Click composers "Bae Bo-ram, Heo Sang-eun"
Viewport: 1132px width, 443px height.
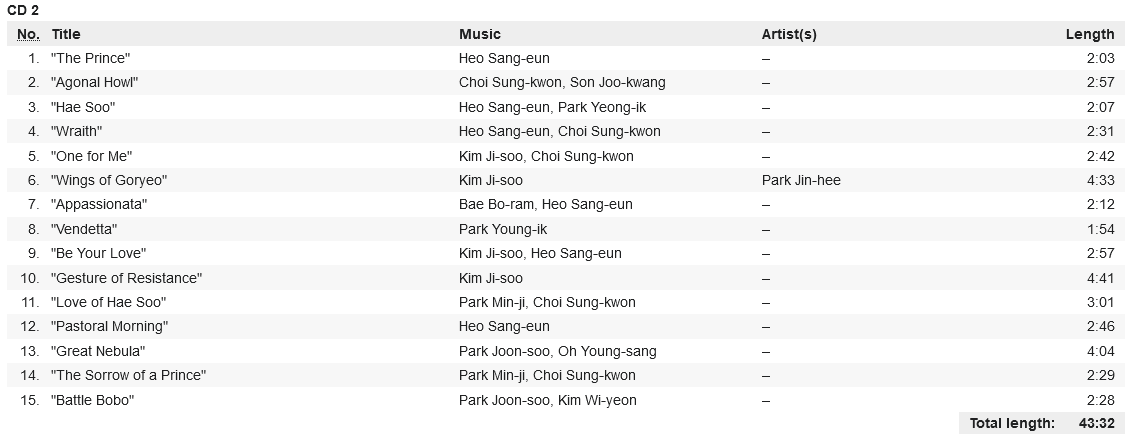[x=546, y=204]
